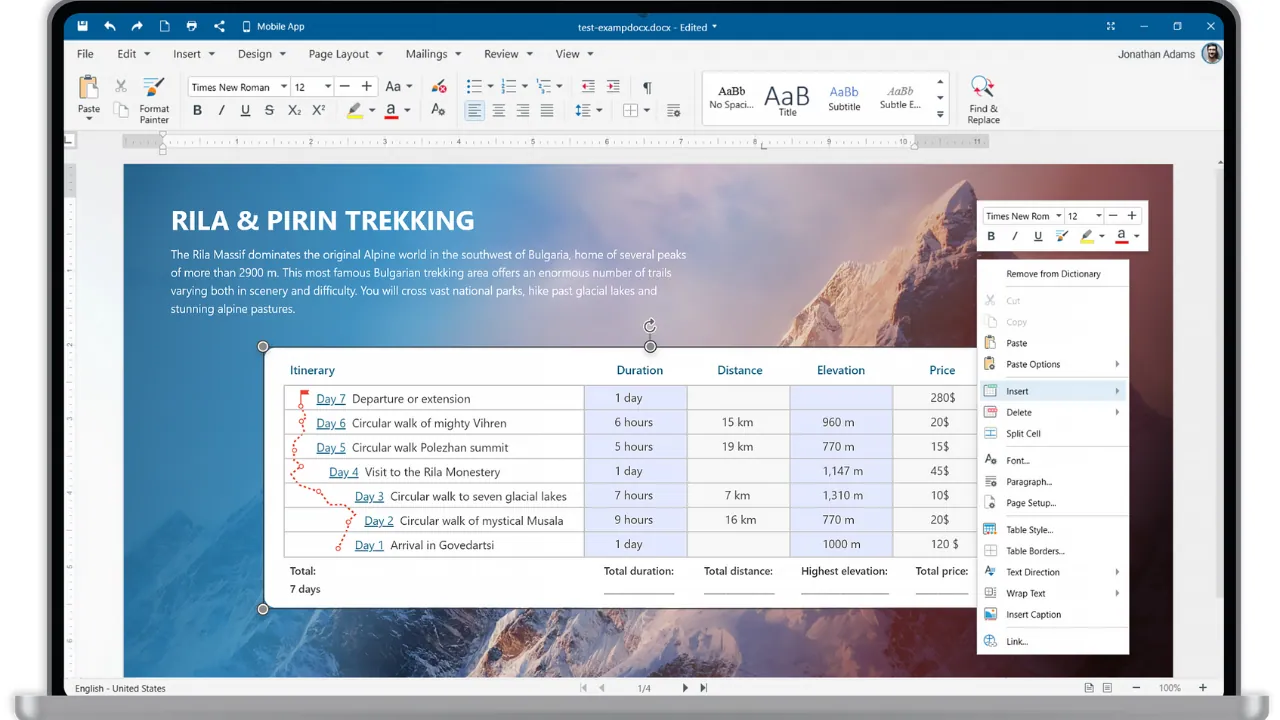Undo the last action in title bar

(110, 27)
